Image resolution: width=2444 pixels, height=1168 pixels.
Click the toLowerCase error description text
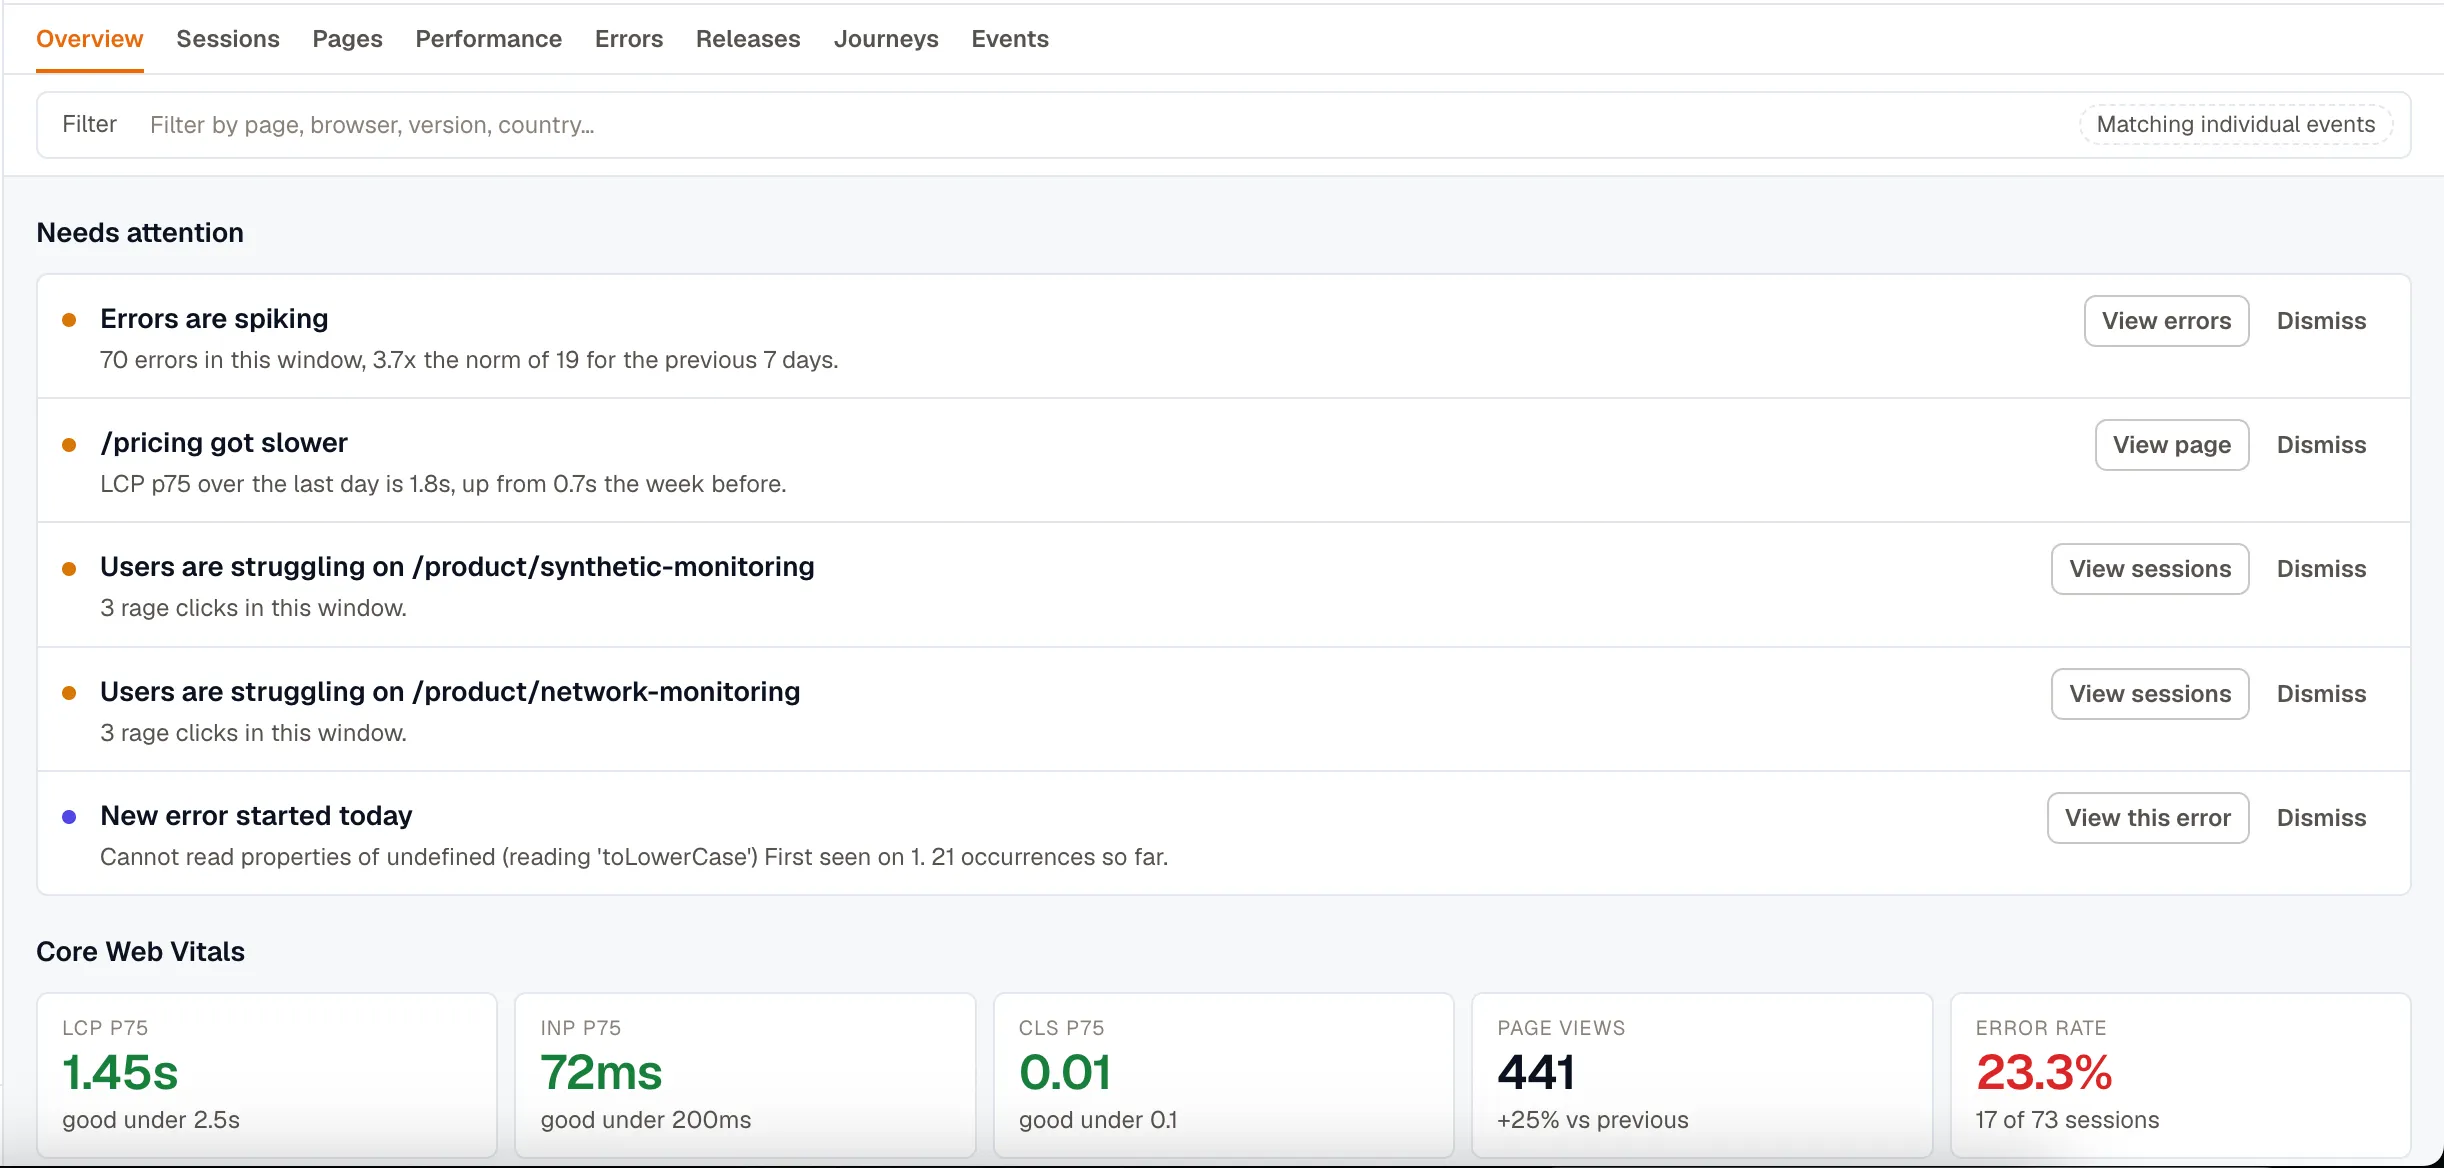[634, 857]
